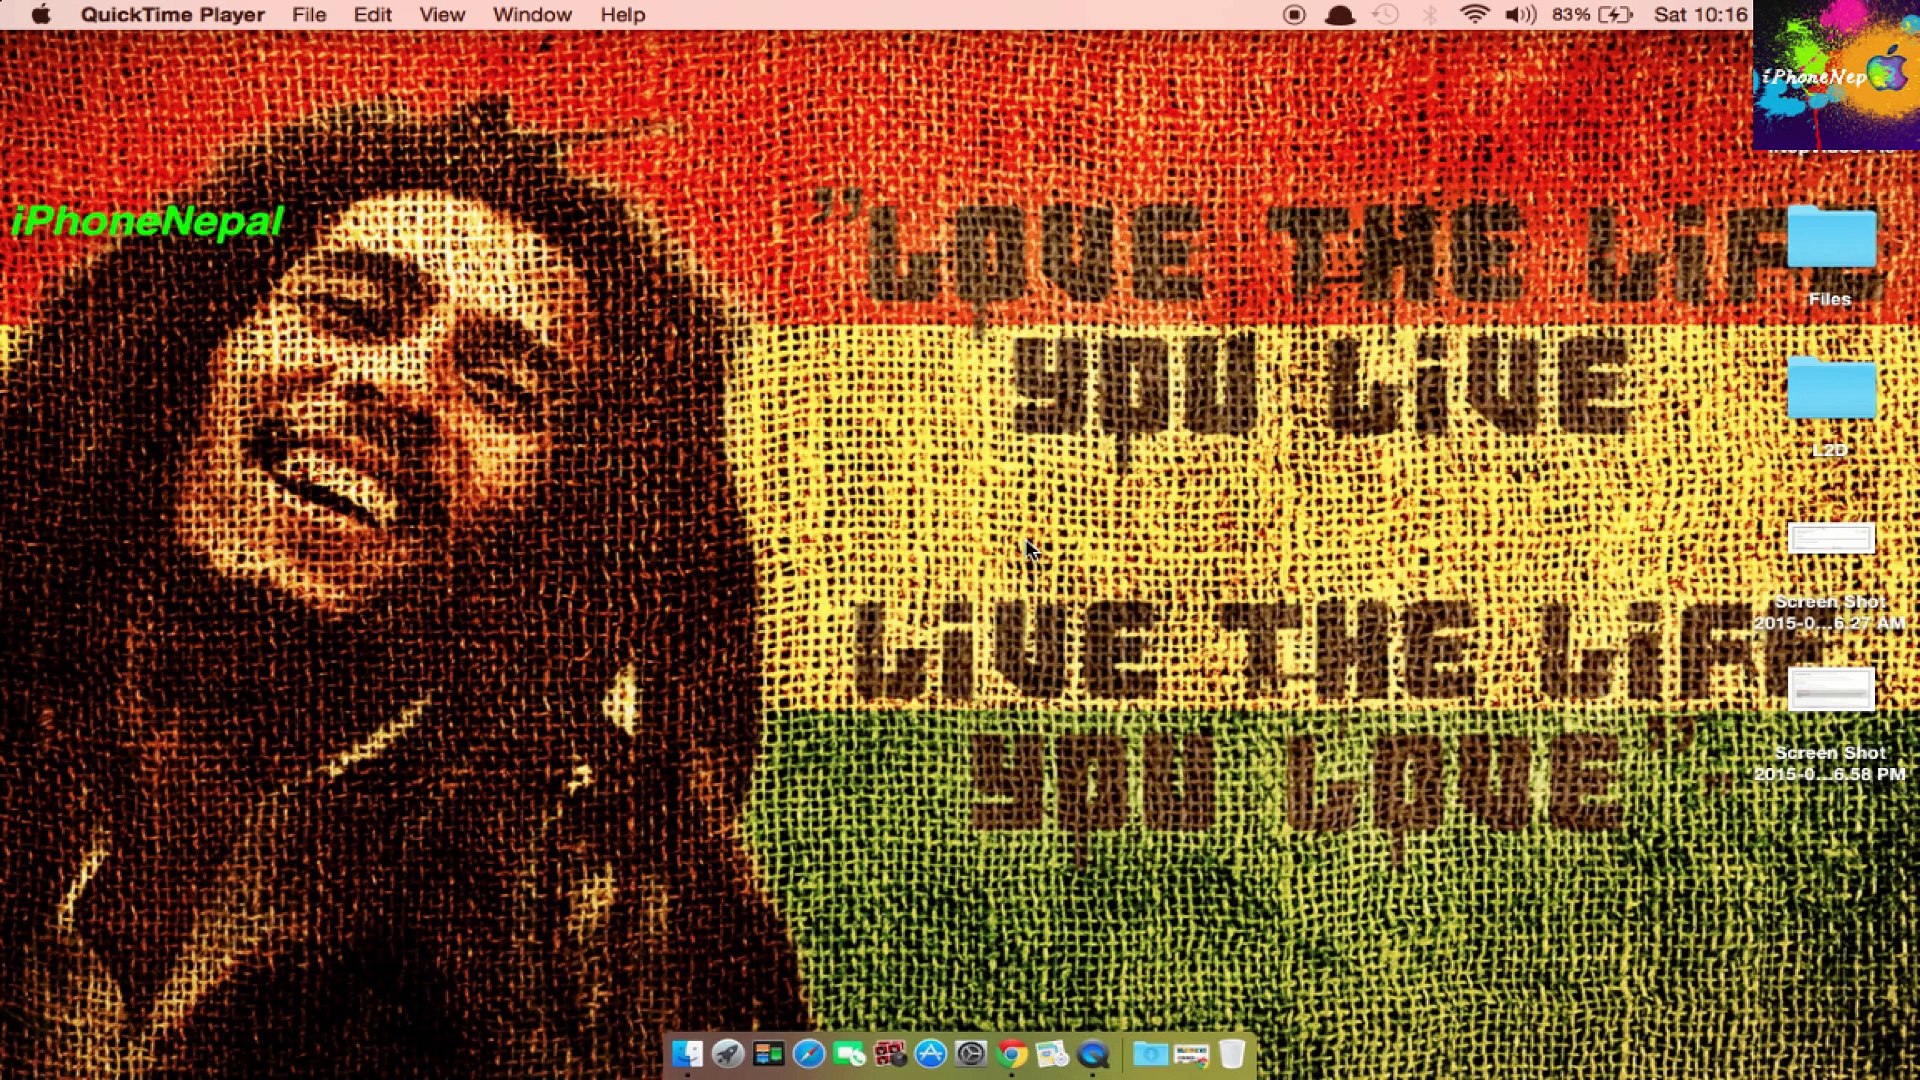
Task: Open FaceTime in the Dock
Action: [x=849, y=1054]
